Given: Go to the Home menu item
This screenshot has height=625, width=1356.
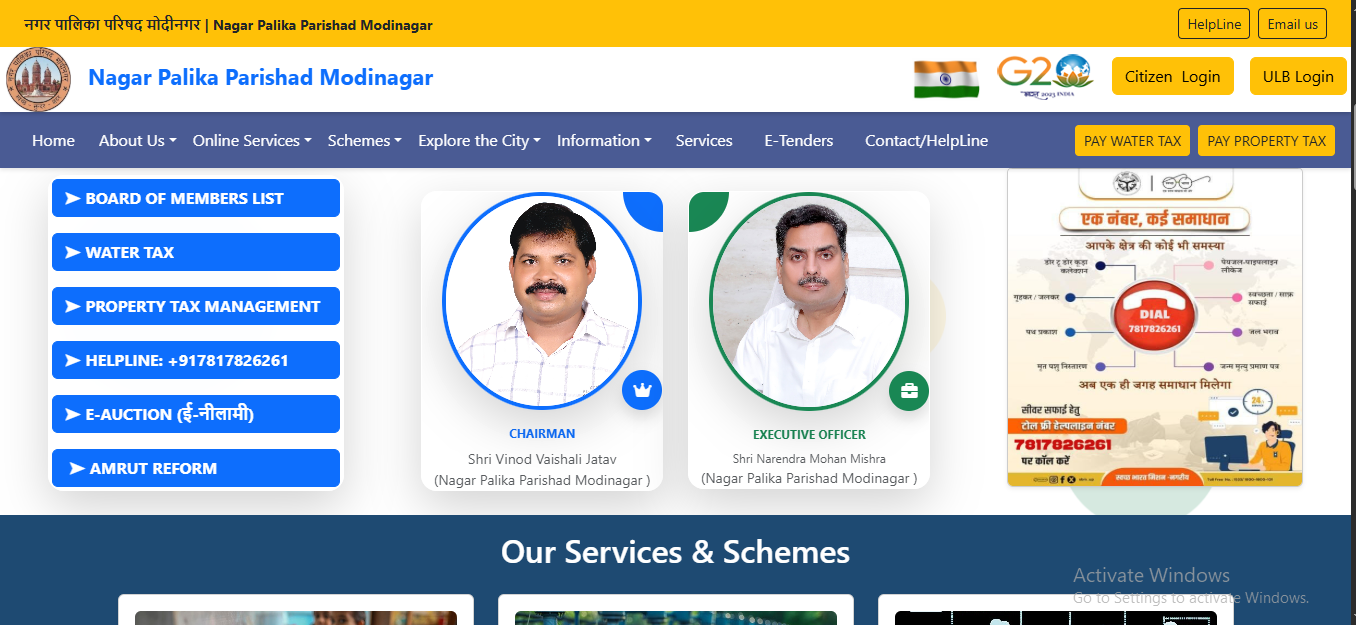Looking at the screenshot, I should tap(53, 141).
